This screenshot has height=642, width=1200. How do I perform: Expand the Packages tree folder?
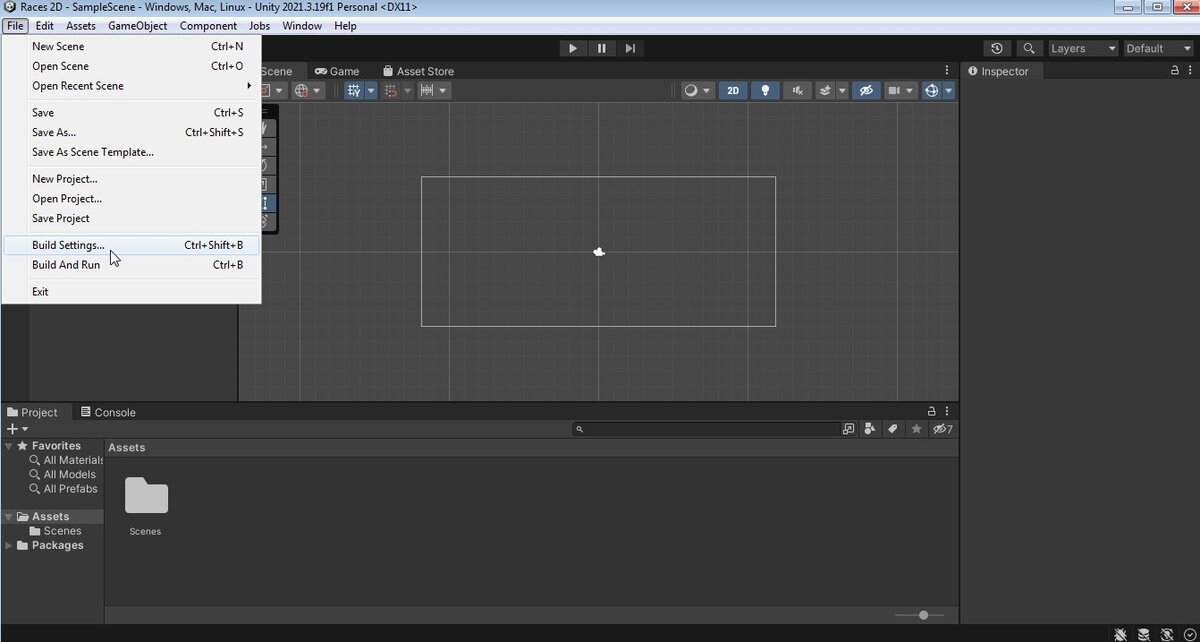click(x=9, y=545)
